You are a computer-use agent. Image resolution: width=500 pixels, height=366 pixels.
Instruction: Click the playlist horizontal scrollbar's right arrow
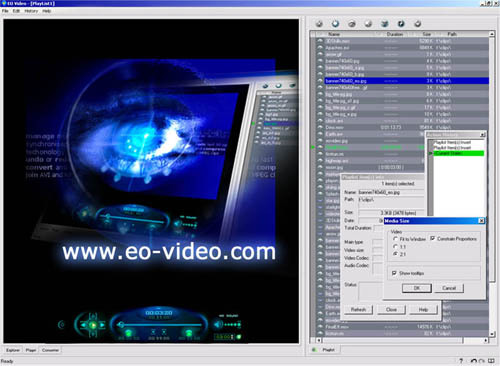tap(486, 340)
